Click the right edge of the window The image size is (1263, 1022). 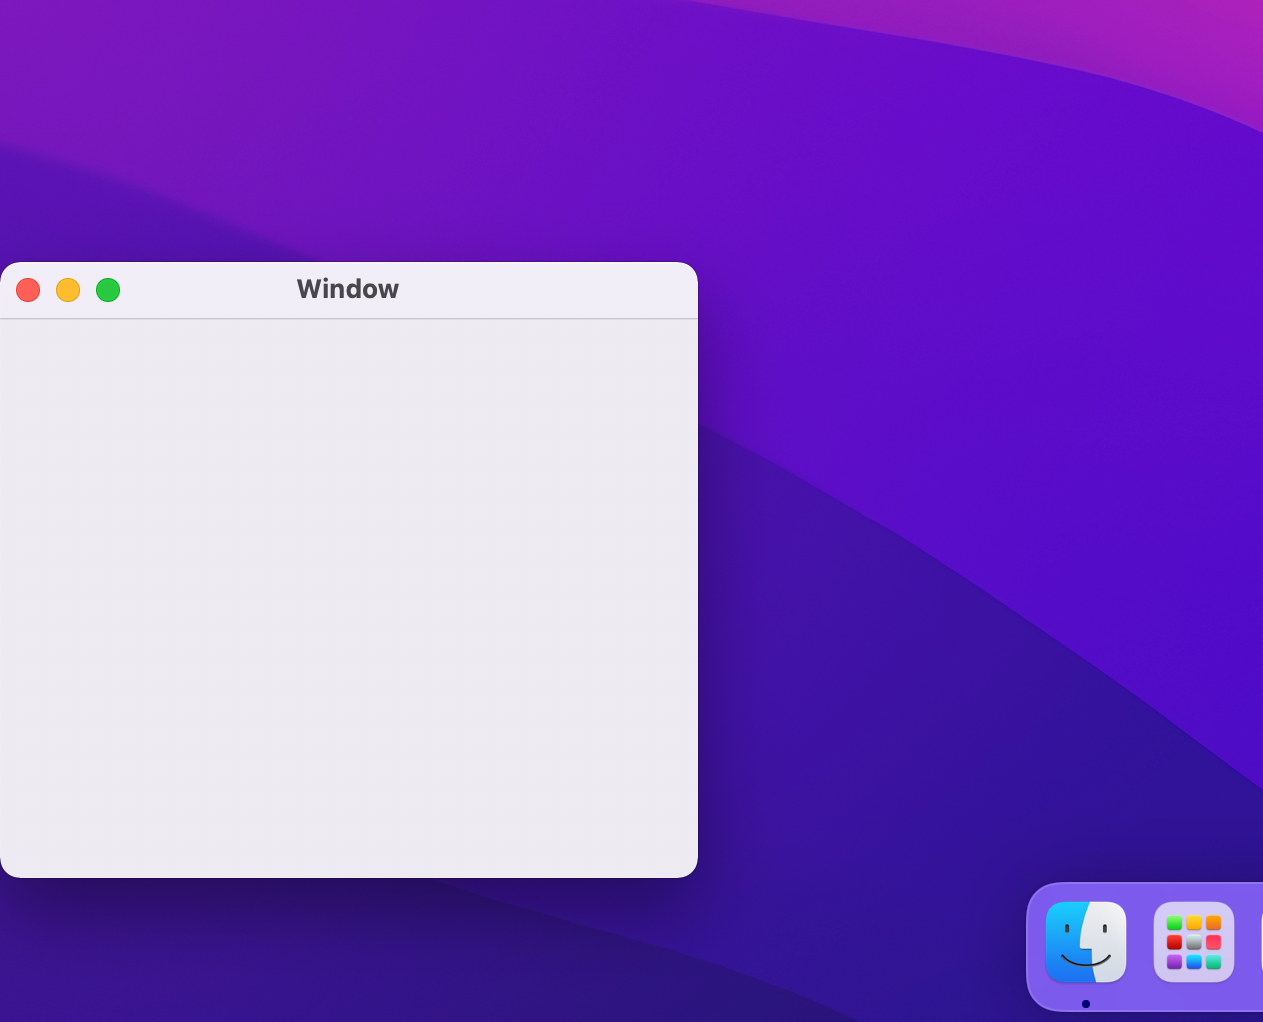tap(697, 600)
